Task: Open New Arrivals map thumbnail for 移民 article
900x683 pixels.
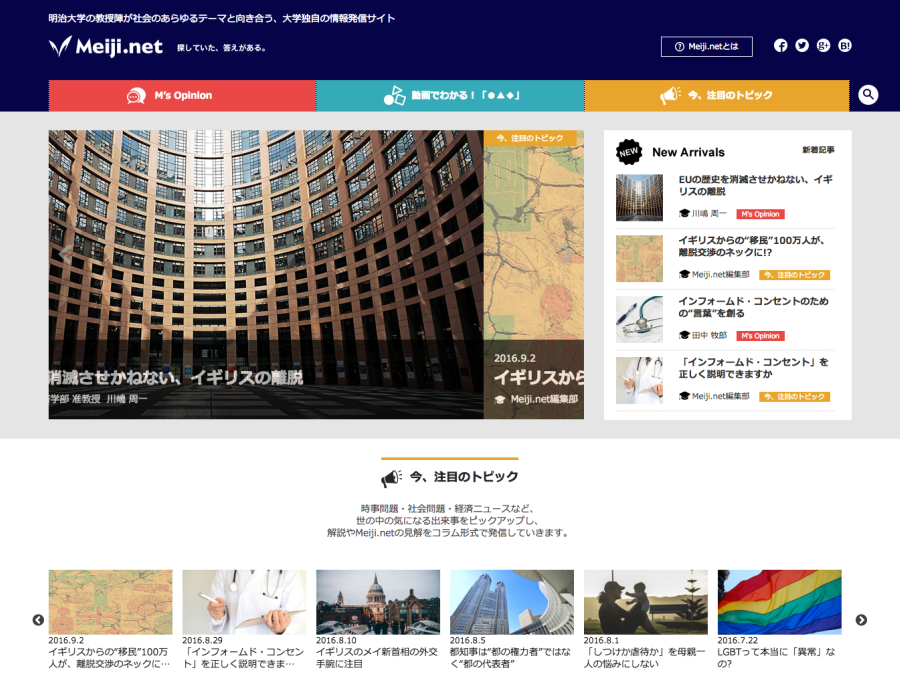Action: pos(639,258)
